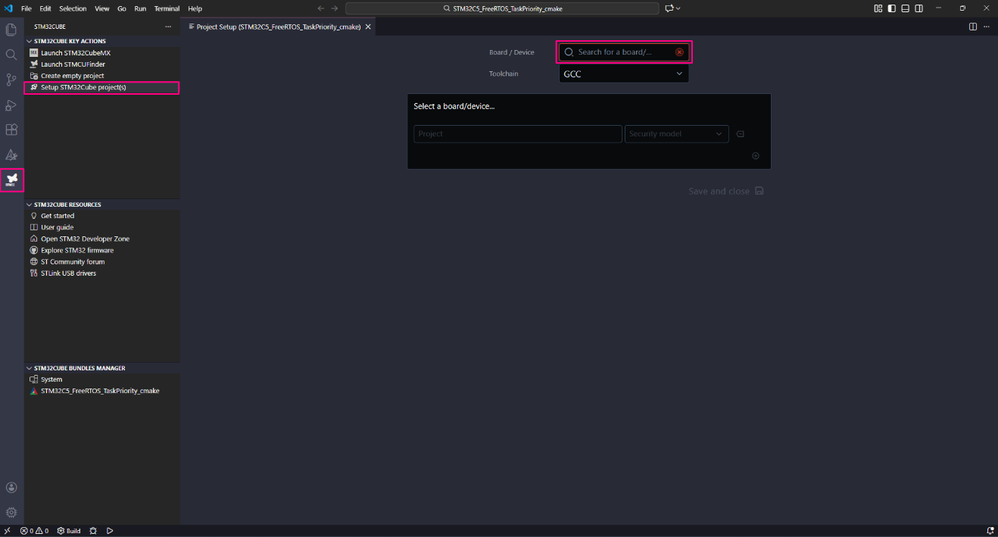Click Launch STM32CubeMX action
Image resolution: width=998 pixels, height=537 pixels.
(x=76, y=53)
